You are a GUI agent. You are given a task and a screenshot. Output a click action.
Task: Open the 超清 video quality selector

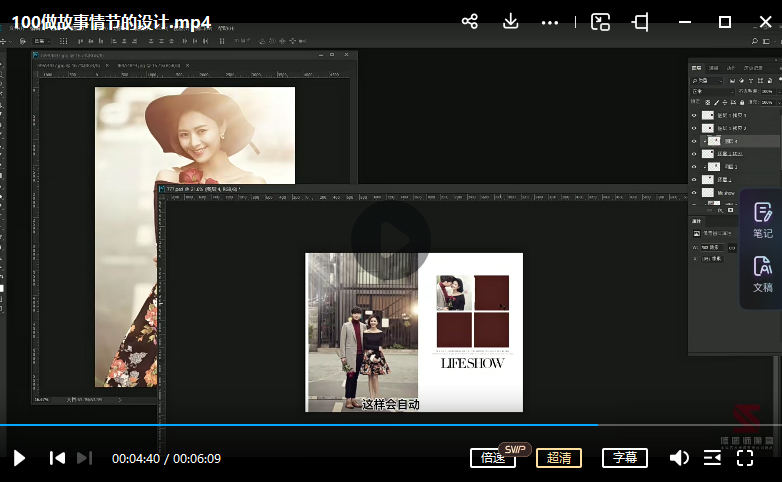[x=559, y=458]
